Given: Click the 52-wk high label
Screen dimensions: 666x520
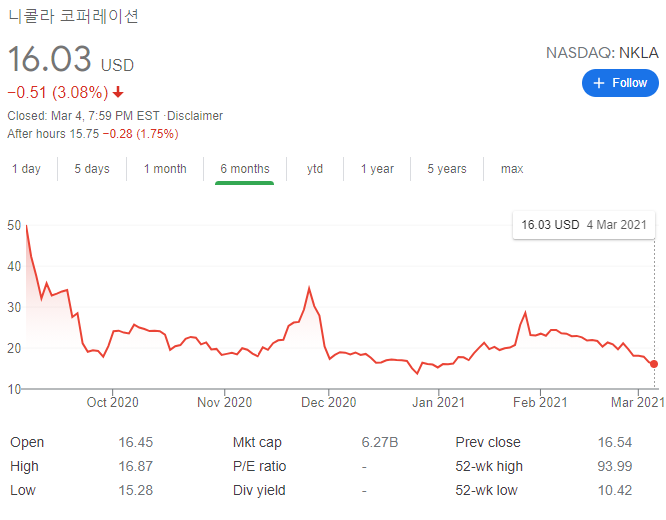Looking at the screenshot, I should click(489, 466).
